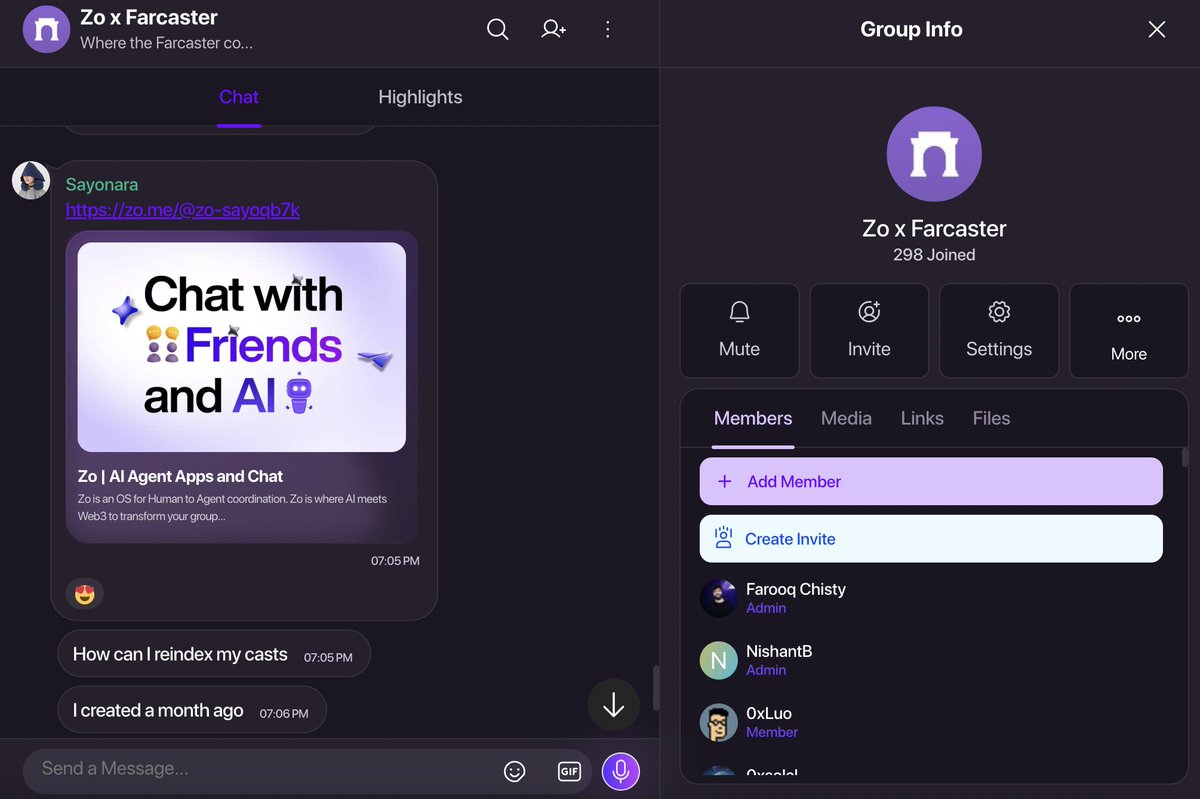Open the zo.me/@zo-sayoqb7k link

tap(183, 210)
